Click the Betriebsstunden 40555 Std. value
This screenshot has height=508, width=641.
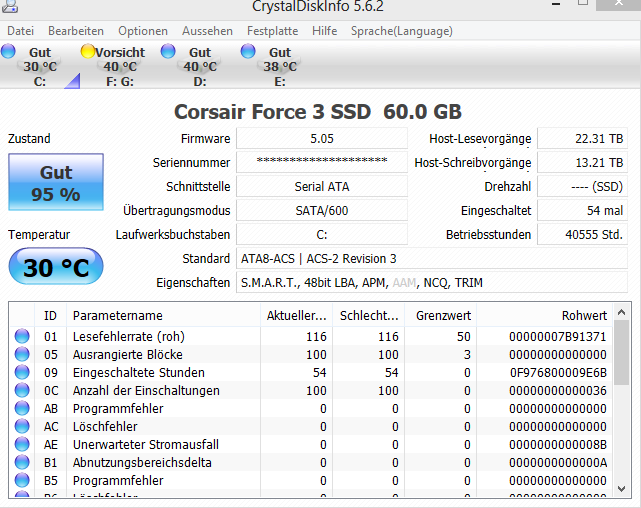pos(582,235)
